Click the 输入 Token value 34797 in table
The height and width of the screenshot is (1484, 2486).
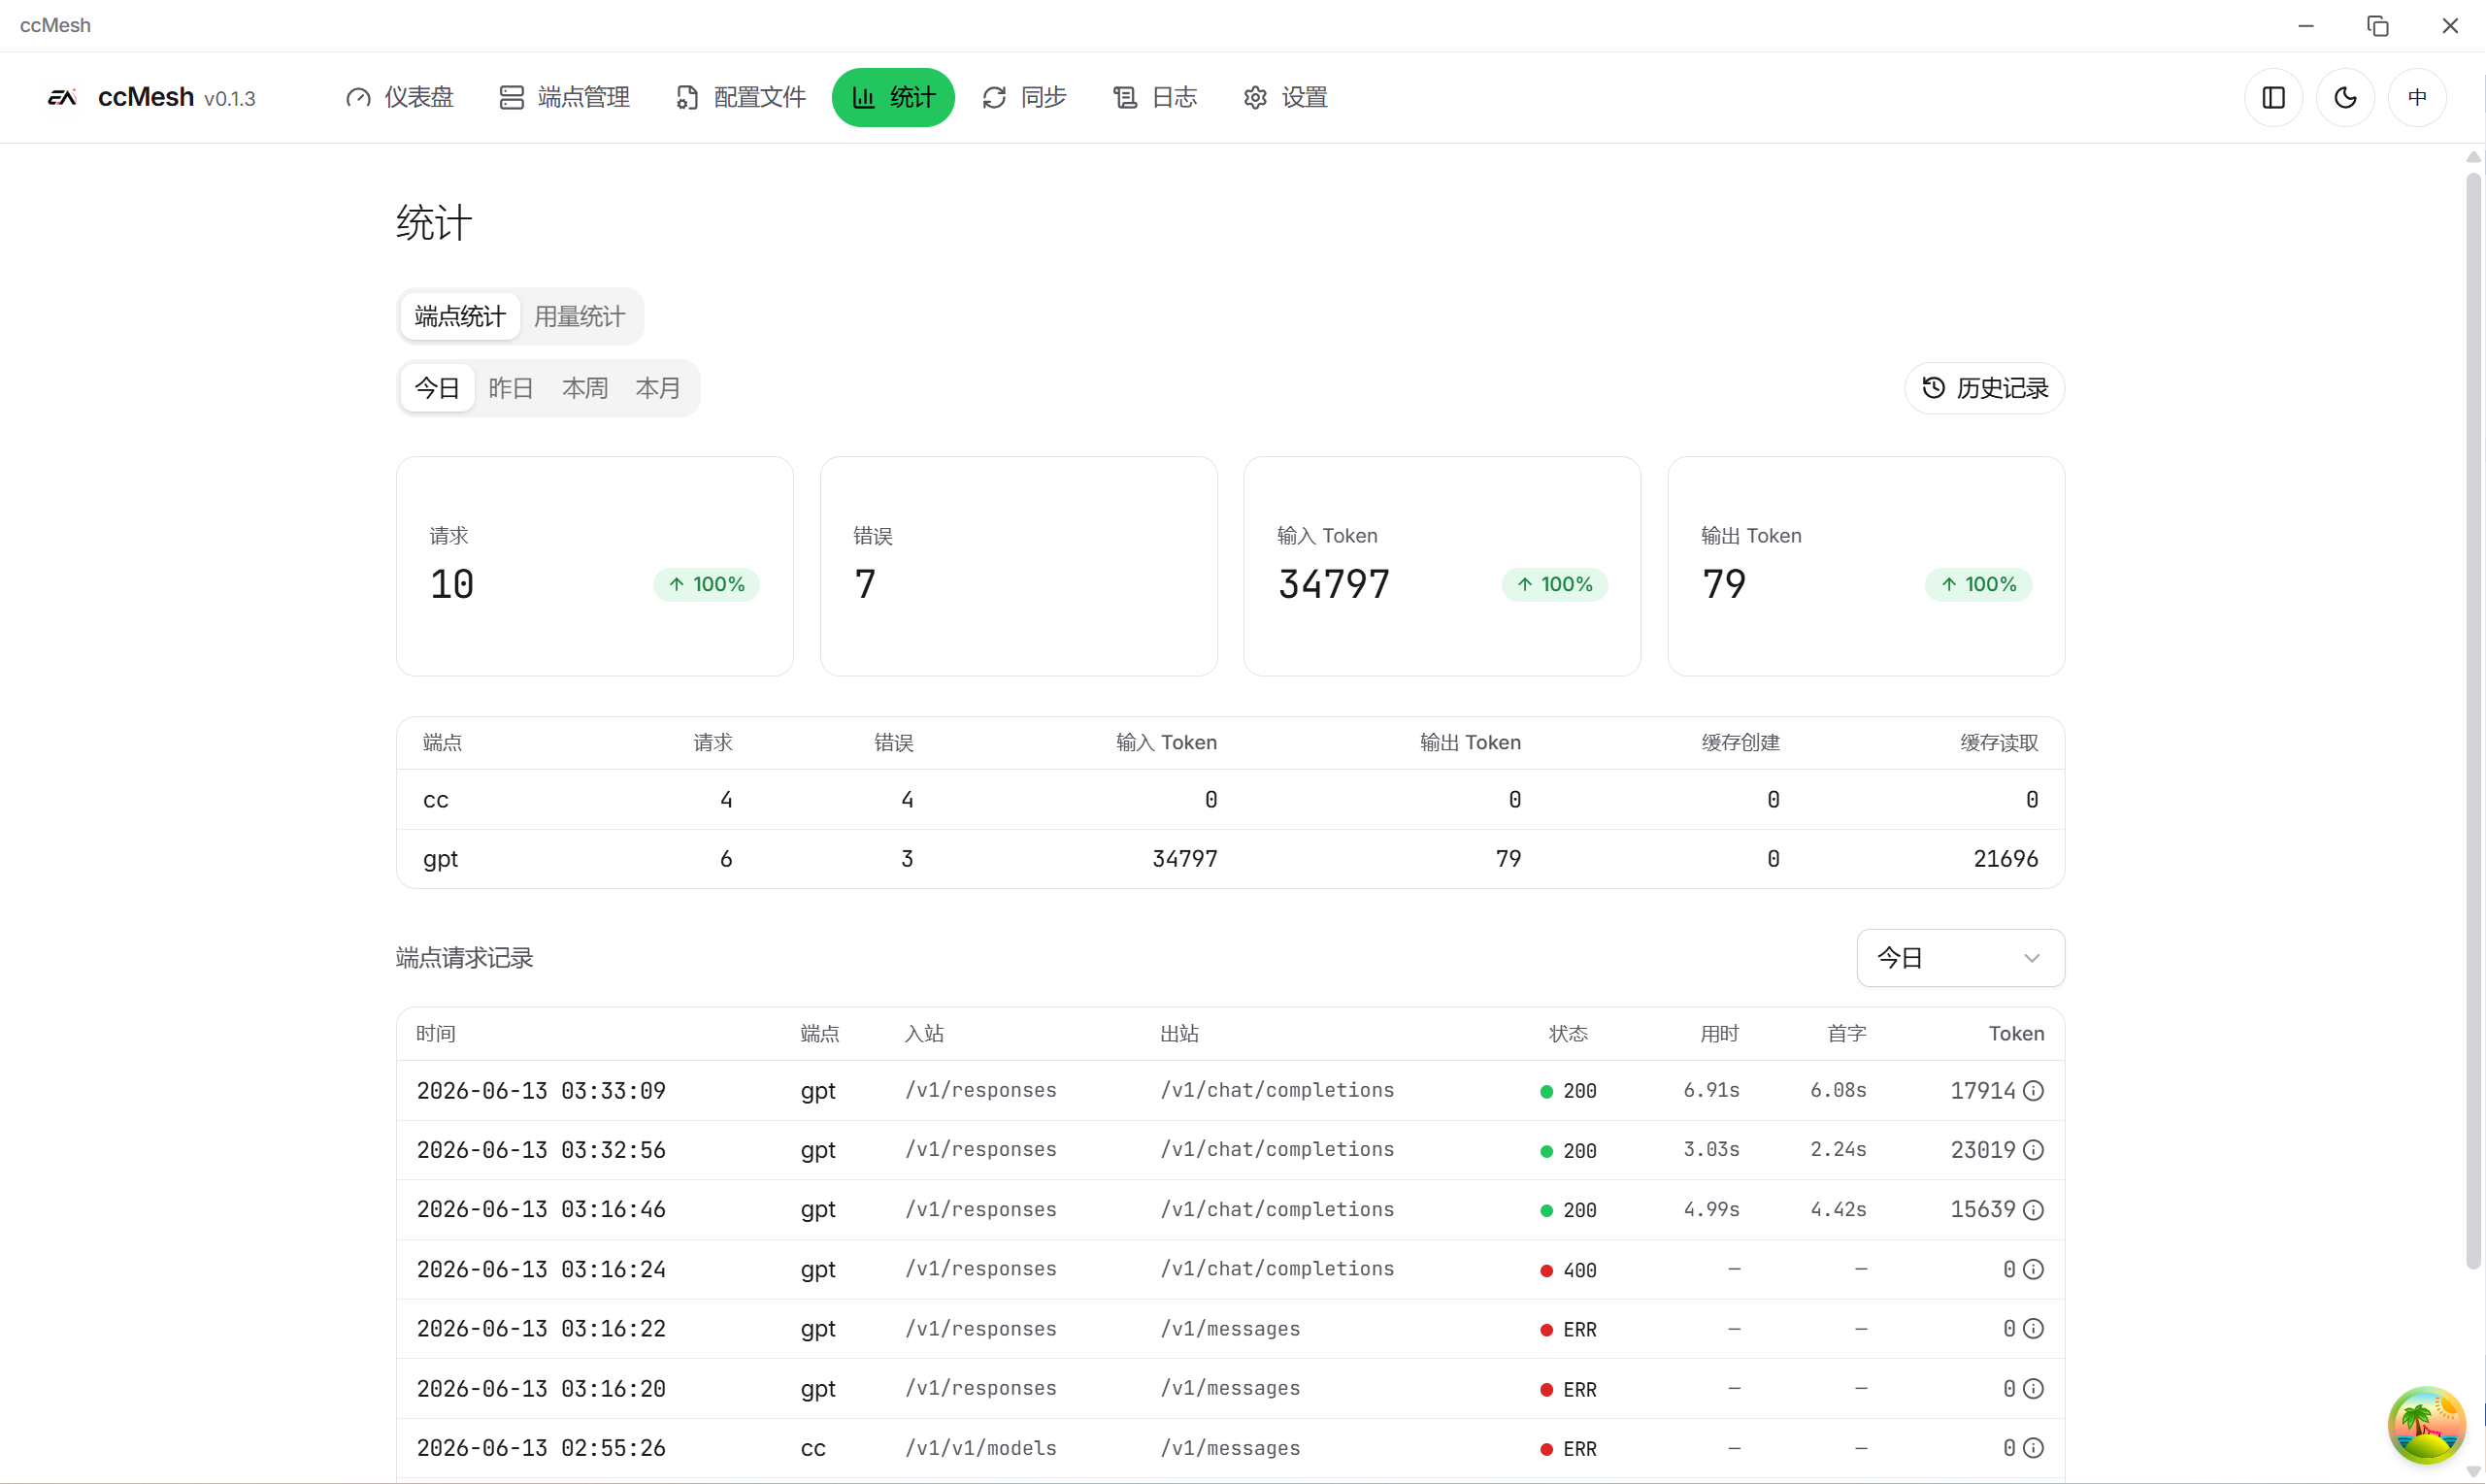click(x=1185, y=859)
